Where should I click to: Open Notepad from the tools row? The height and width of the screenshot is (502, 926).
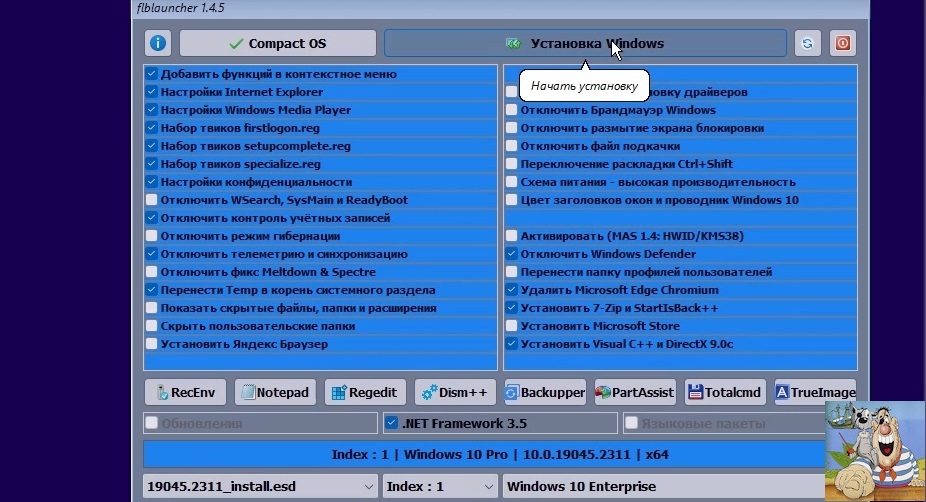point(275,392)
